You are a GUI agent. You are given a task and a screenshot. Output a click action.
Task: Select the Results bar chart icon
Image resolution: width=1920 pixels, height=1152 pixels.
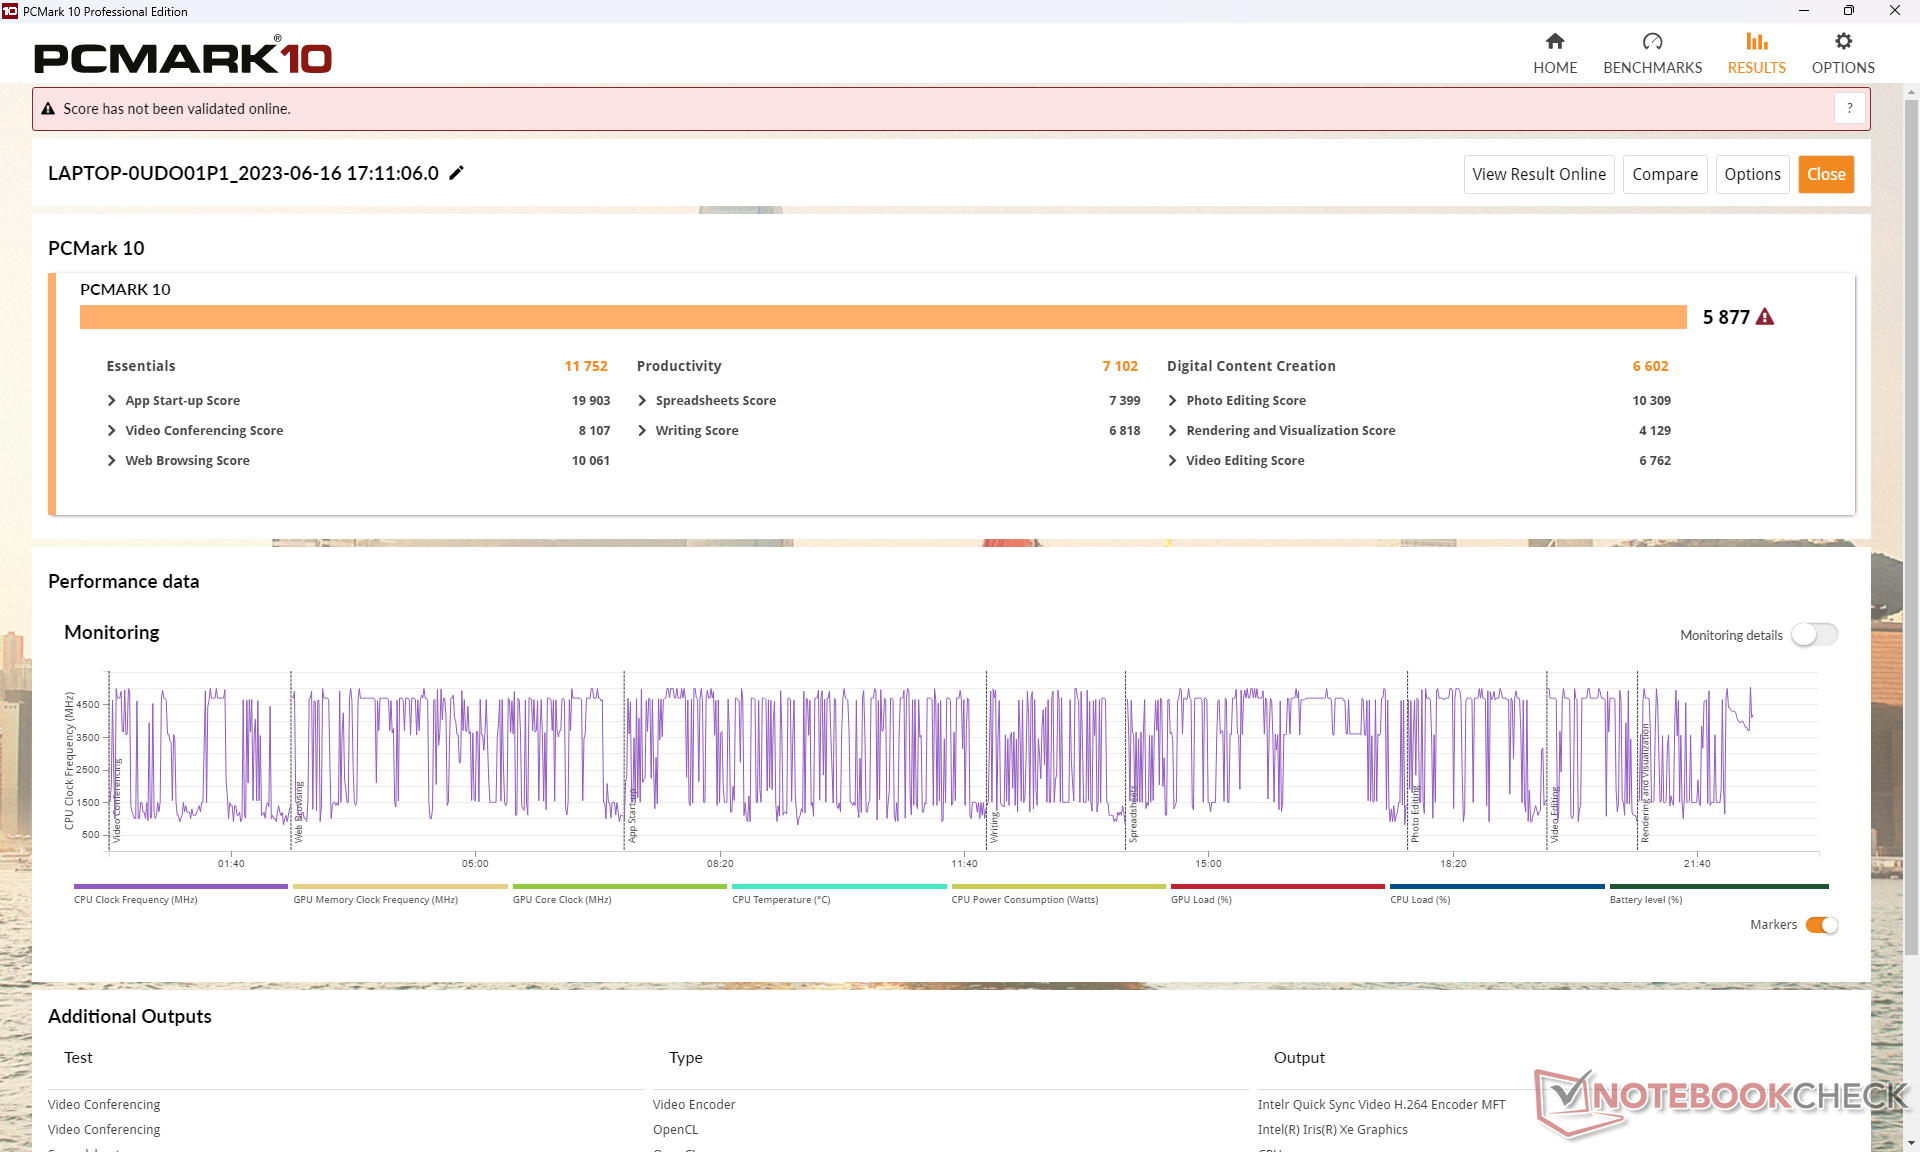tap(1756, 42)
